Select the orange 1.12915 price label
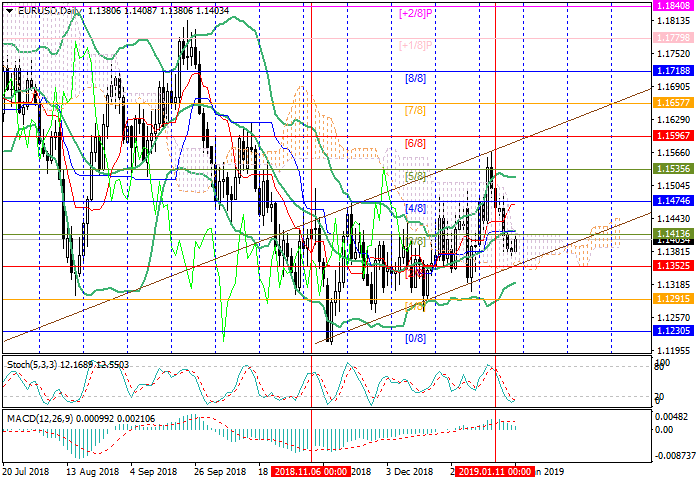 click(x=672, y=298)
